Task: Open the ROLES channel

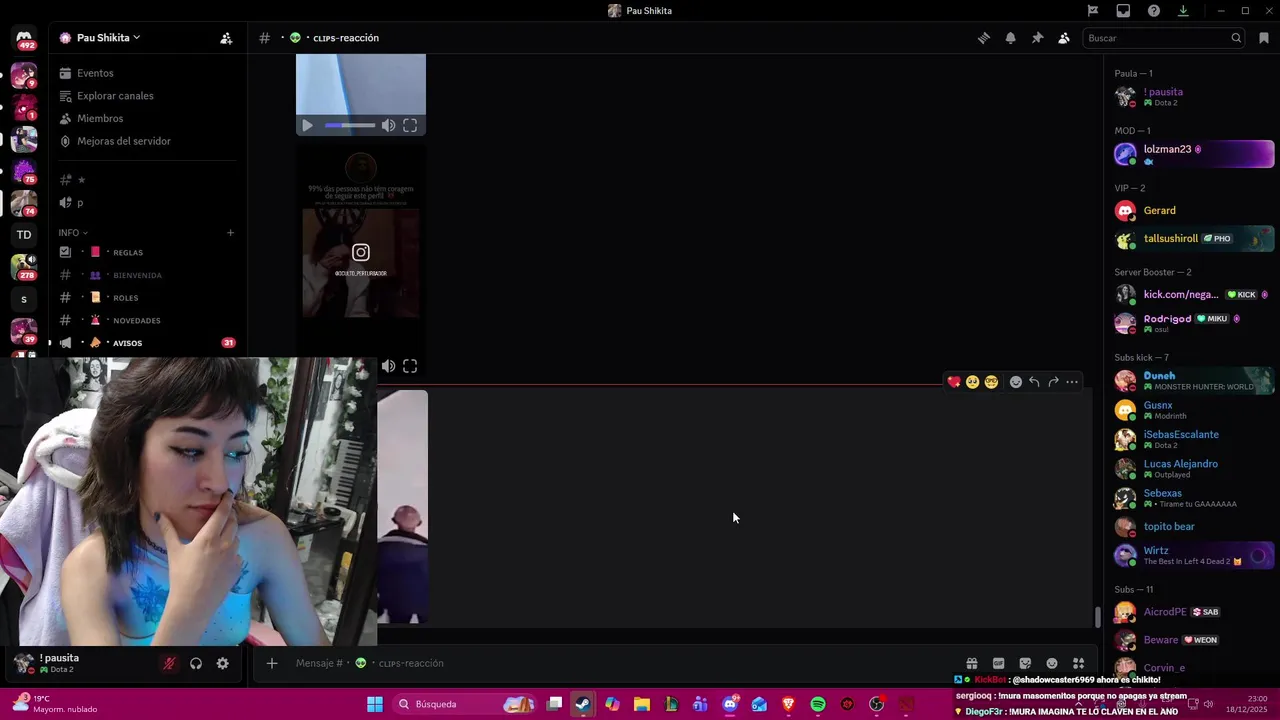Action: tap(148, 298)
